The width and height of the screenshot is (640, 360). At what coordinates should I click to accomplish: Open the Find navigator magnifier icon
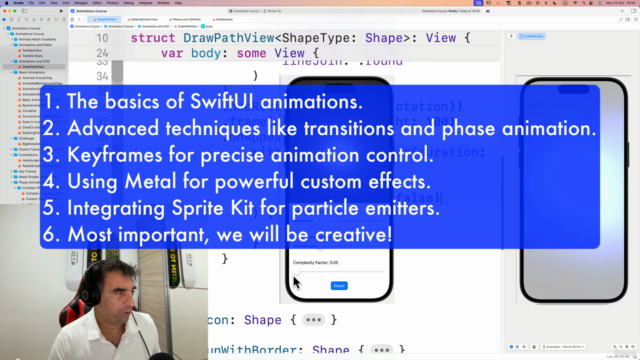point(27,19)
